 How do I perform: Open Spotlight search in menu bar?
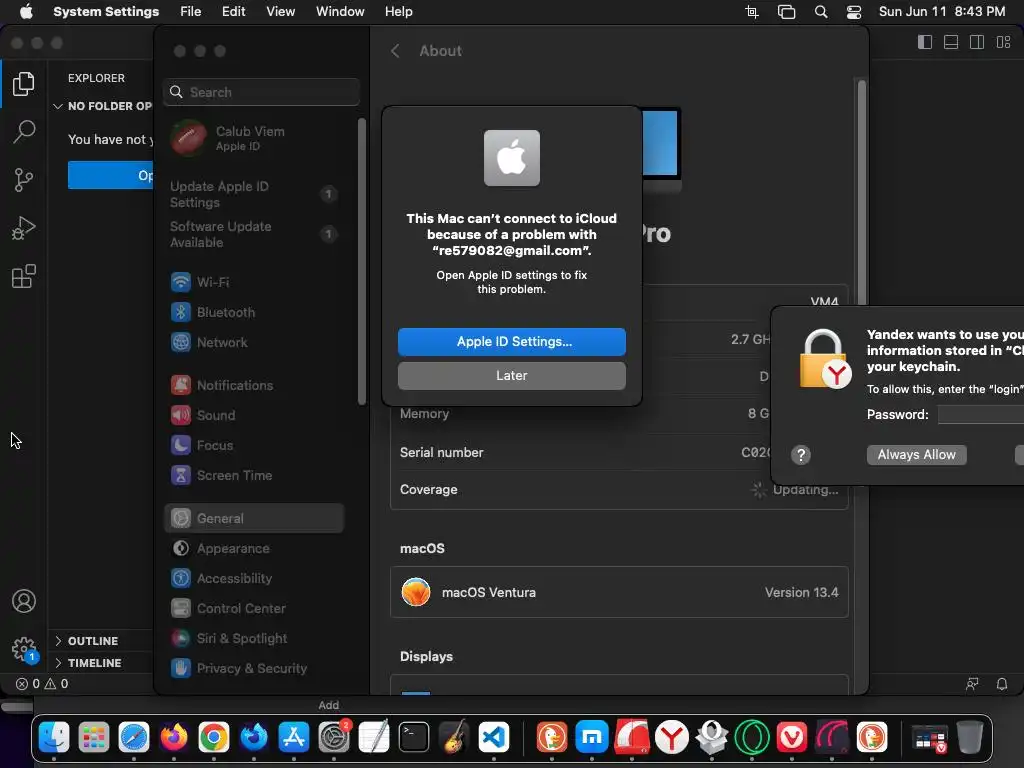coord(821,12)
